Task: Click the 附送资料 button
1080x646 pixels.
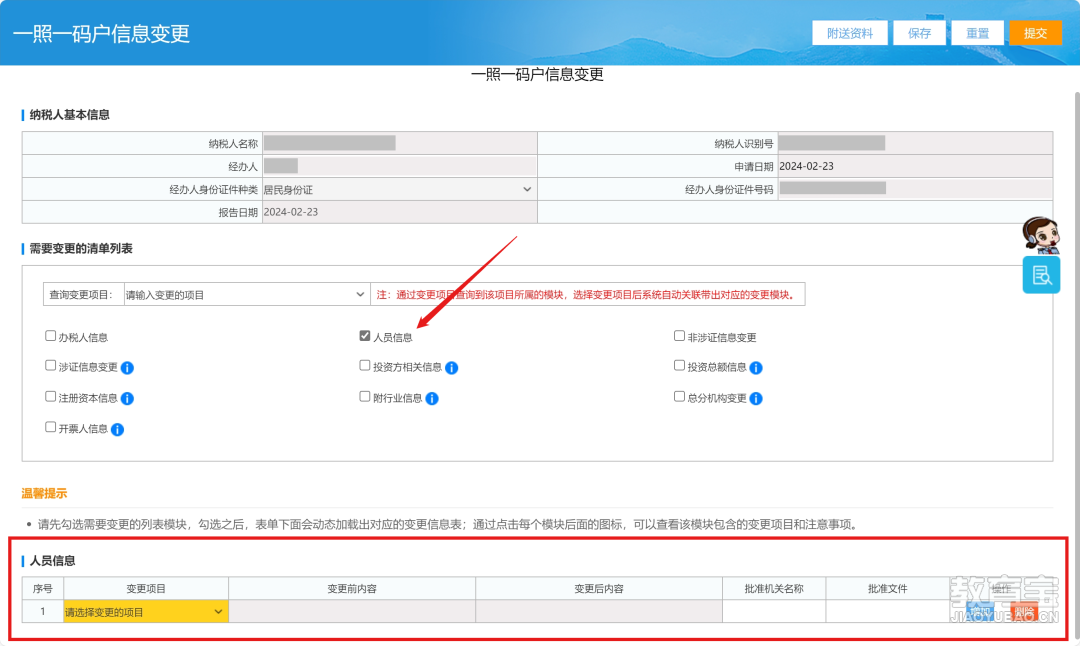Action: 849,33
